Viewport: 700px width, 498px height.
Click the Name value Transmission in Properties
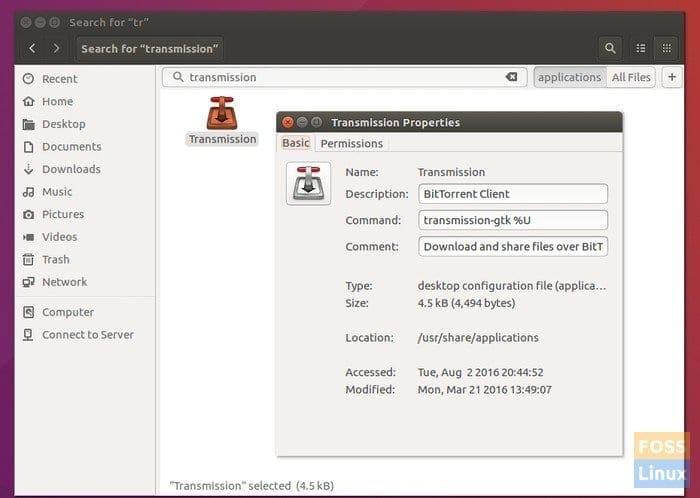pyautogui.click(x=451, y=172)
